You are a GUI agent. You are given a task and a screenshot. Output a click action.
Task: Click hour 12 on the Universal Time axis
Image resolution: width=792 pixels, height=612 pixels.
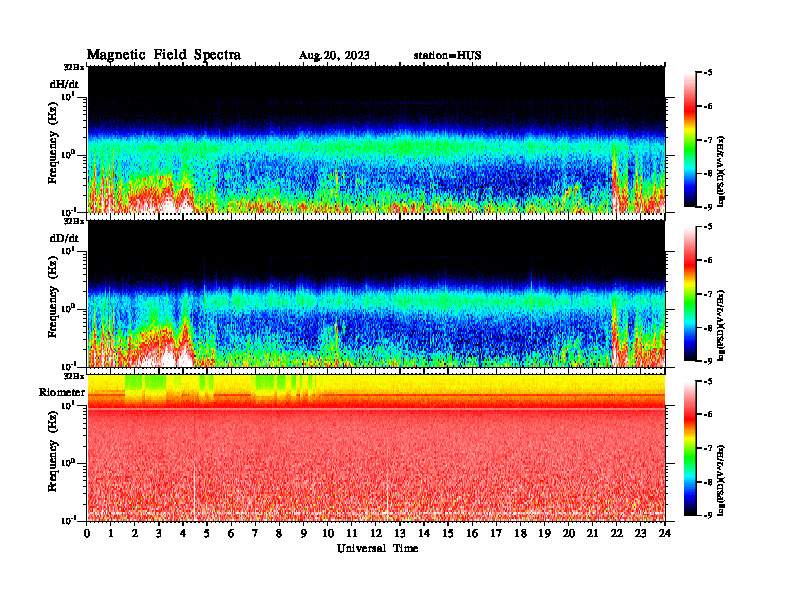coord(376,534)
